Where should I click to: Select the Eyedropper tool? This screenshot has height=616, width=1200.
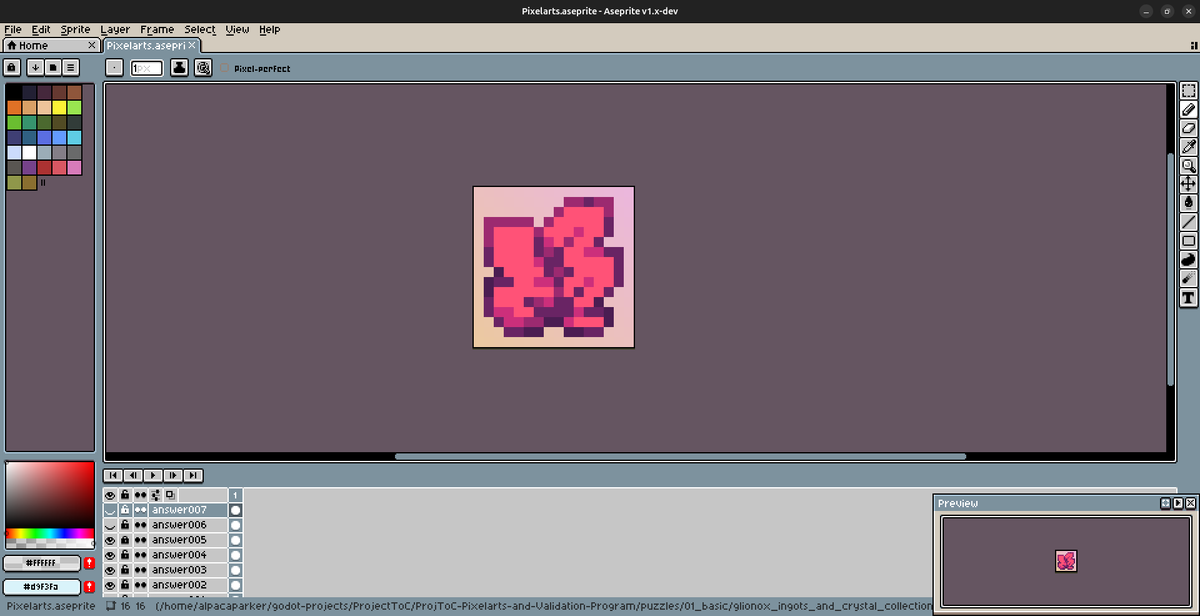point(1188,147)
